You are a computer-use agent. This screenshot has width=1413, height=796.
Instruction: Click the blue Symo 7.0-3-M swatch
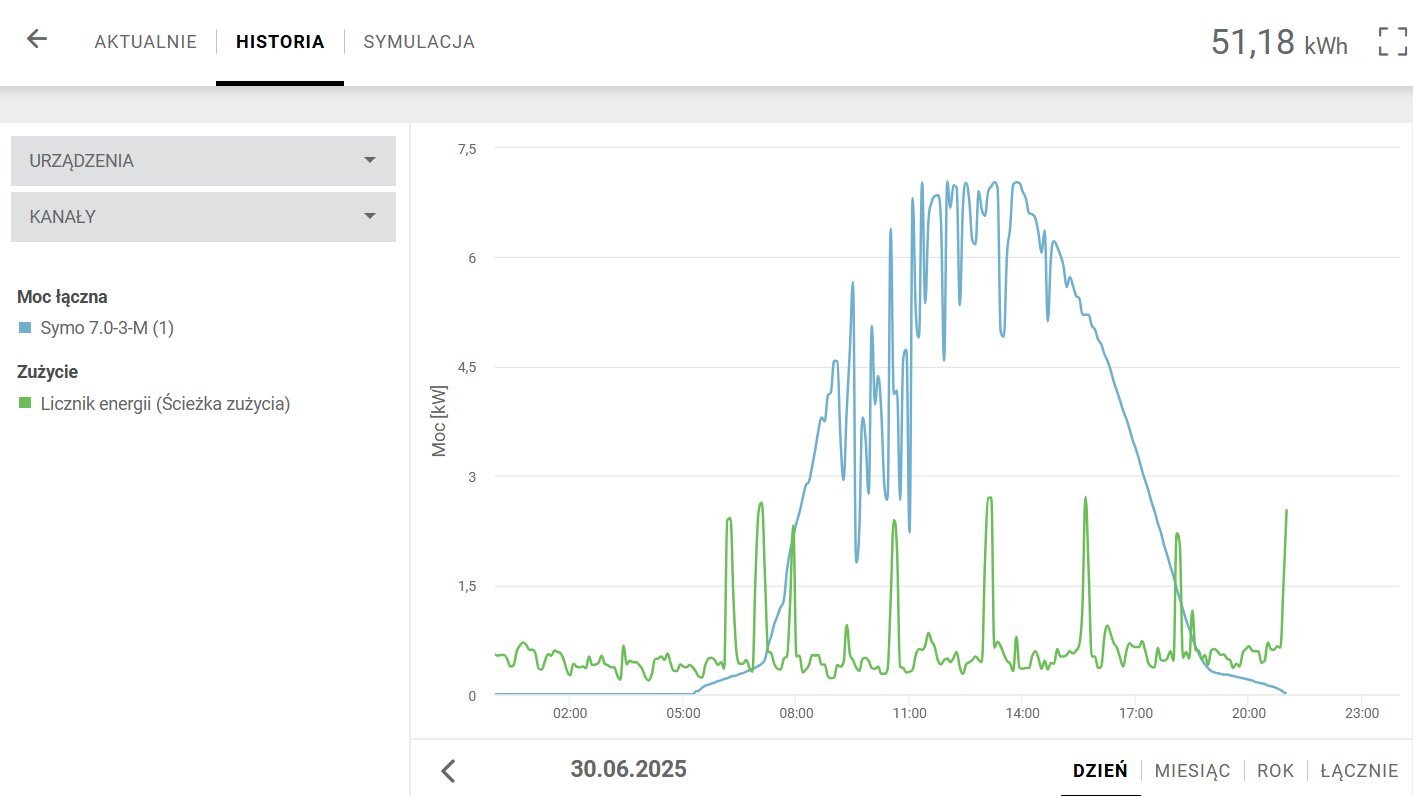pos(25,328)
